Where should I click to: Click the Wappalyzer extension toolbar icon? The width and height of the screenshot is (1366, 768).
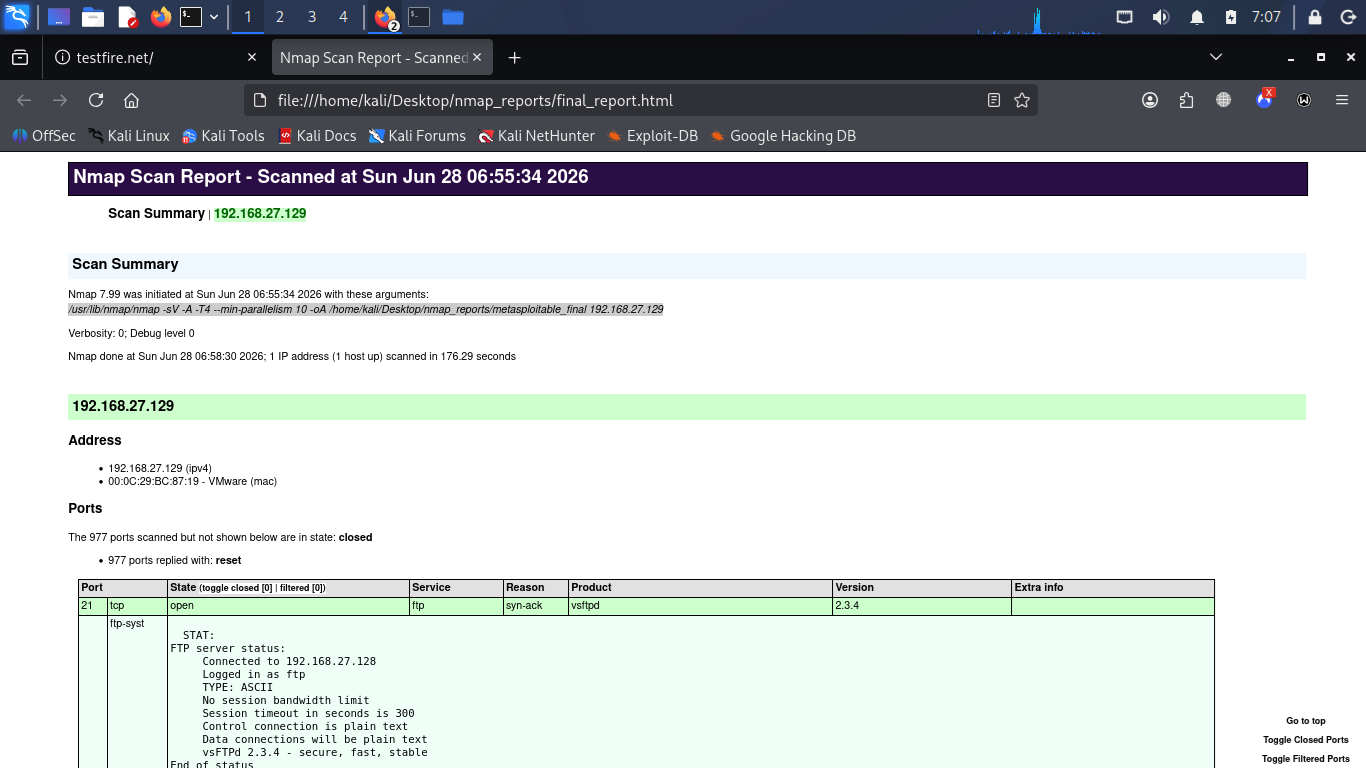tap(1304, 100)
